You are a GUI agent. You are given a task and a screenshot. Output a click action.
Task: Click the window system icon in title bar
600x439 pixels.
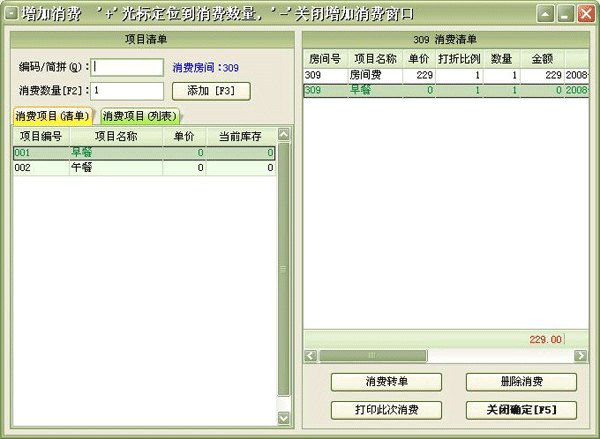coord(12,14)
